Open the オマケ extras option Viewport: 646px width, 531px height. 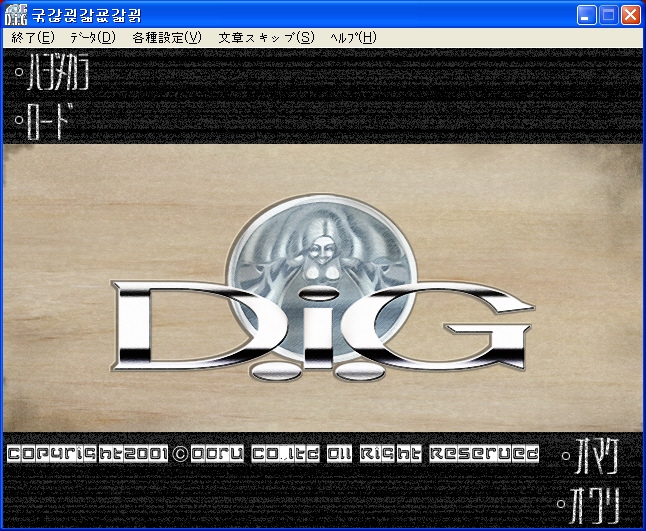click(590, 456)
